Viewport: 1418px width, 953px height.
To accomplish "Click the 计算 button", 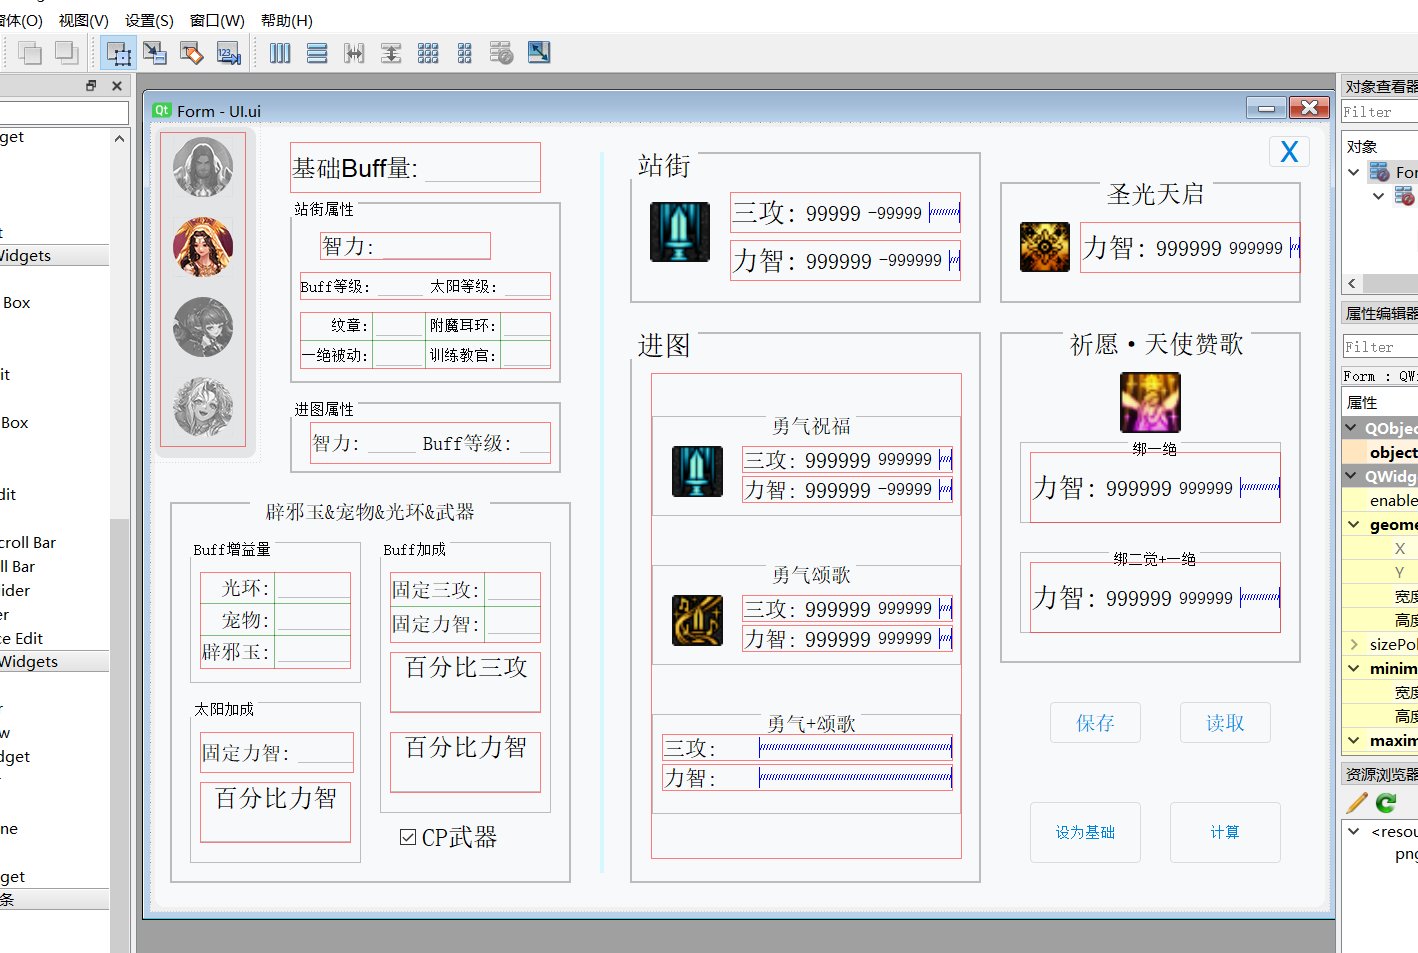I will click(1225, 832).
